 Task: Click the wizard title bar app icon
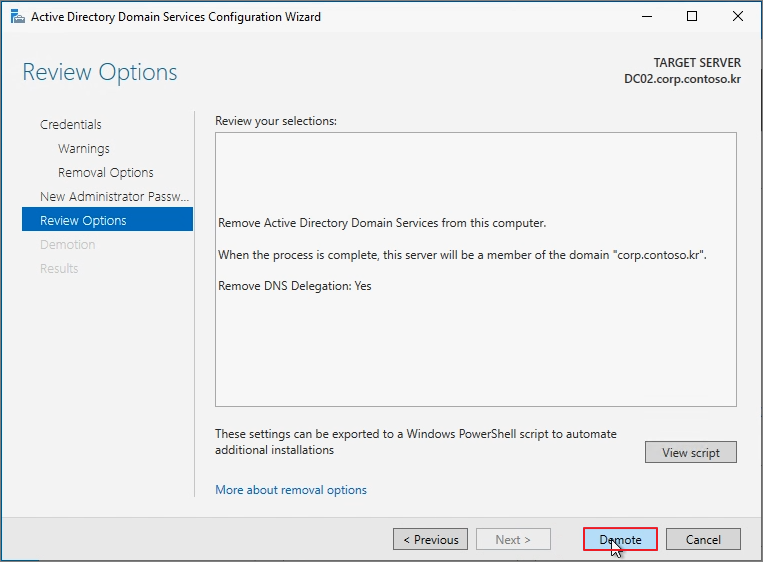(18, 17)
